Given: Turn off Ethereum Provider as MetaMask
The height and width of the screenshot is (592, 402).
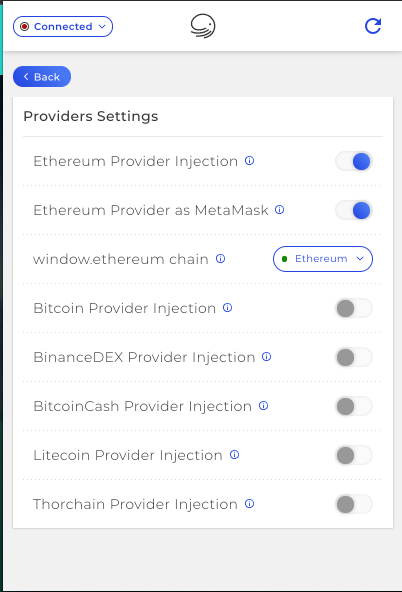Looking at the screenshot, I should (x=354, y=210).
